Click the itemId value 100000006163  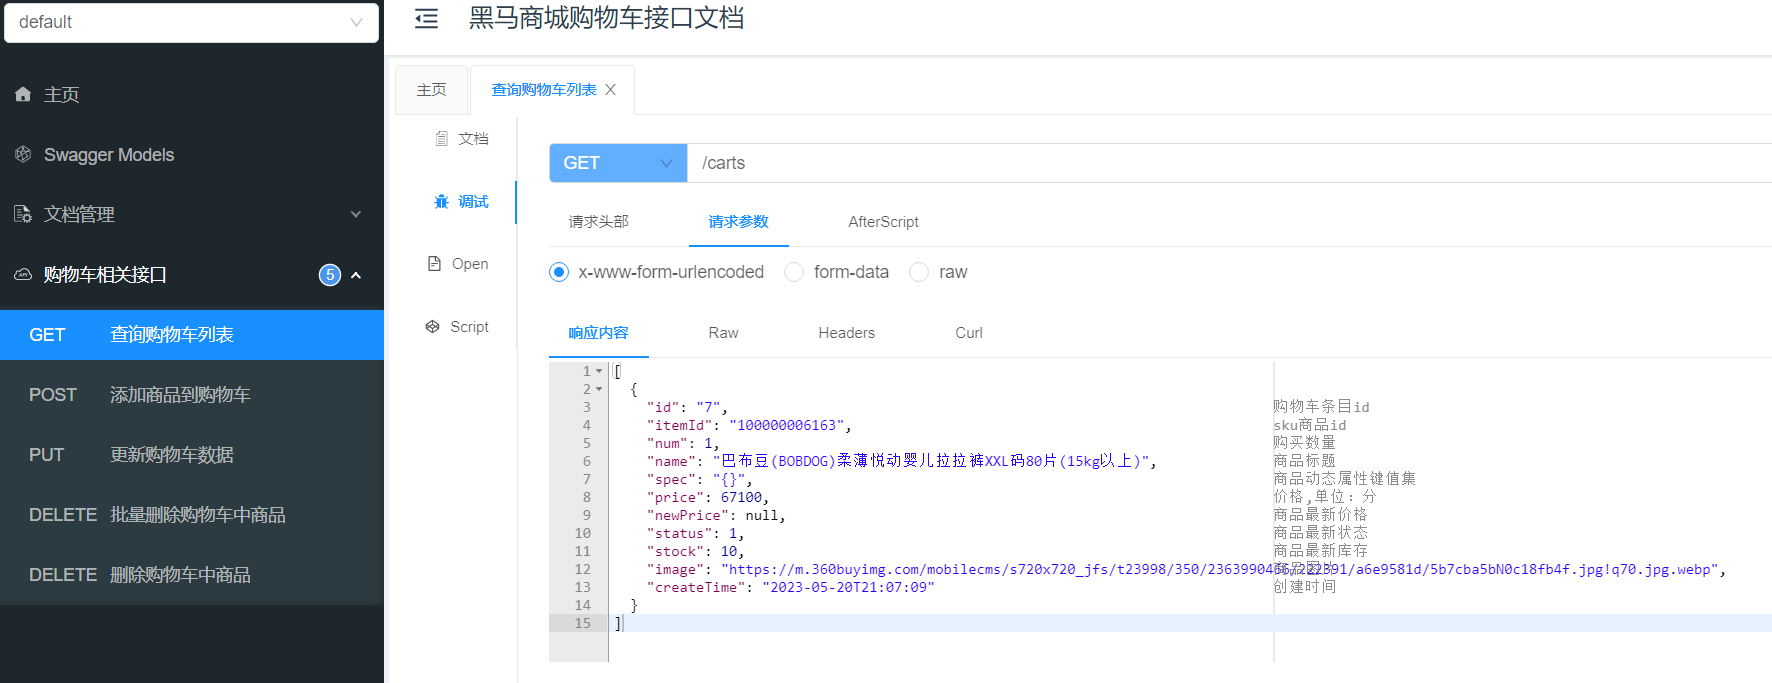[x=788, y=425]
